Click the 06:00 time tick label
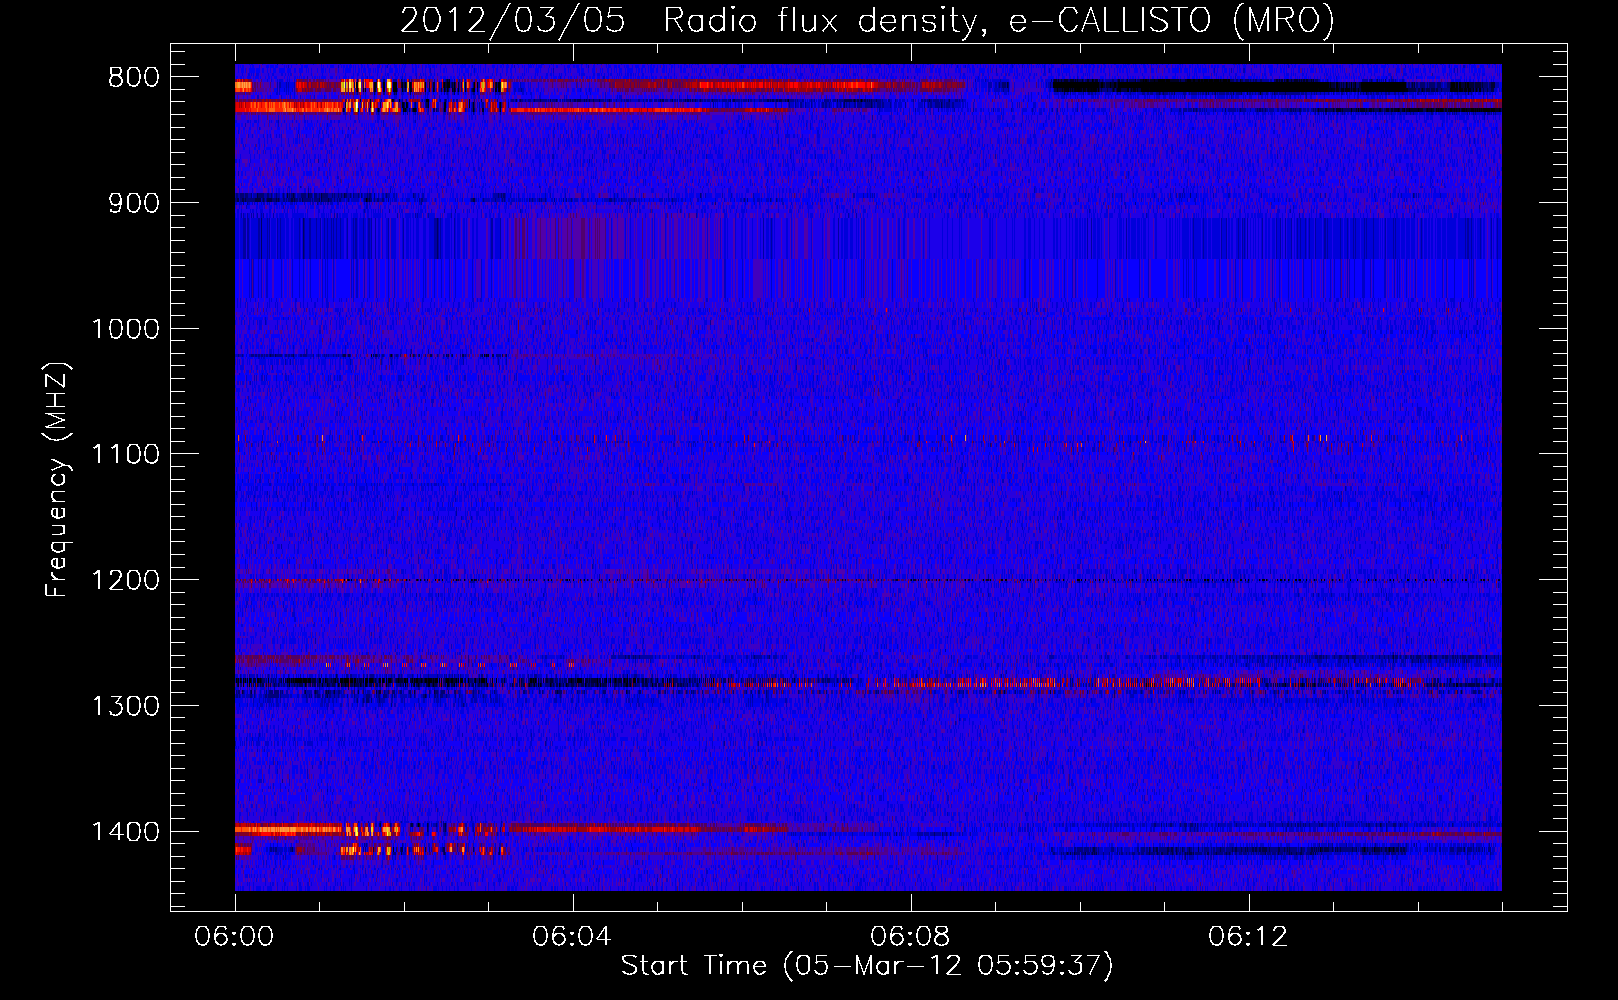Image resolution: width=1618 pixels, height=1000 pixels. pyautogui.click(x=234, y=937)
